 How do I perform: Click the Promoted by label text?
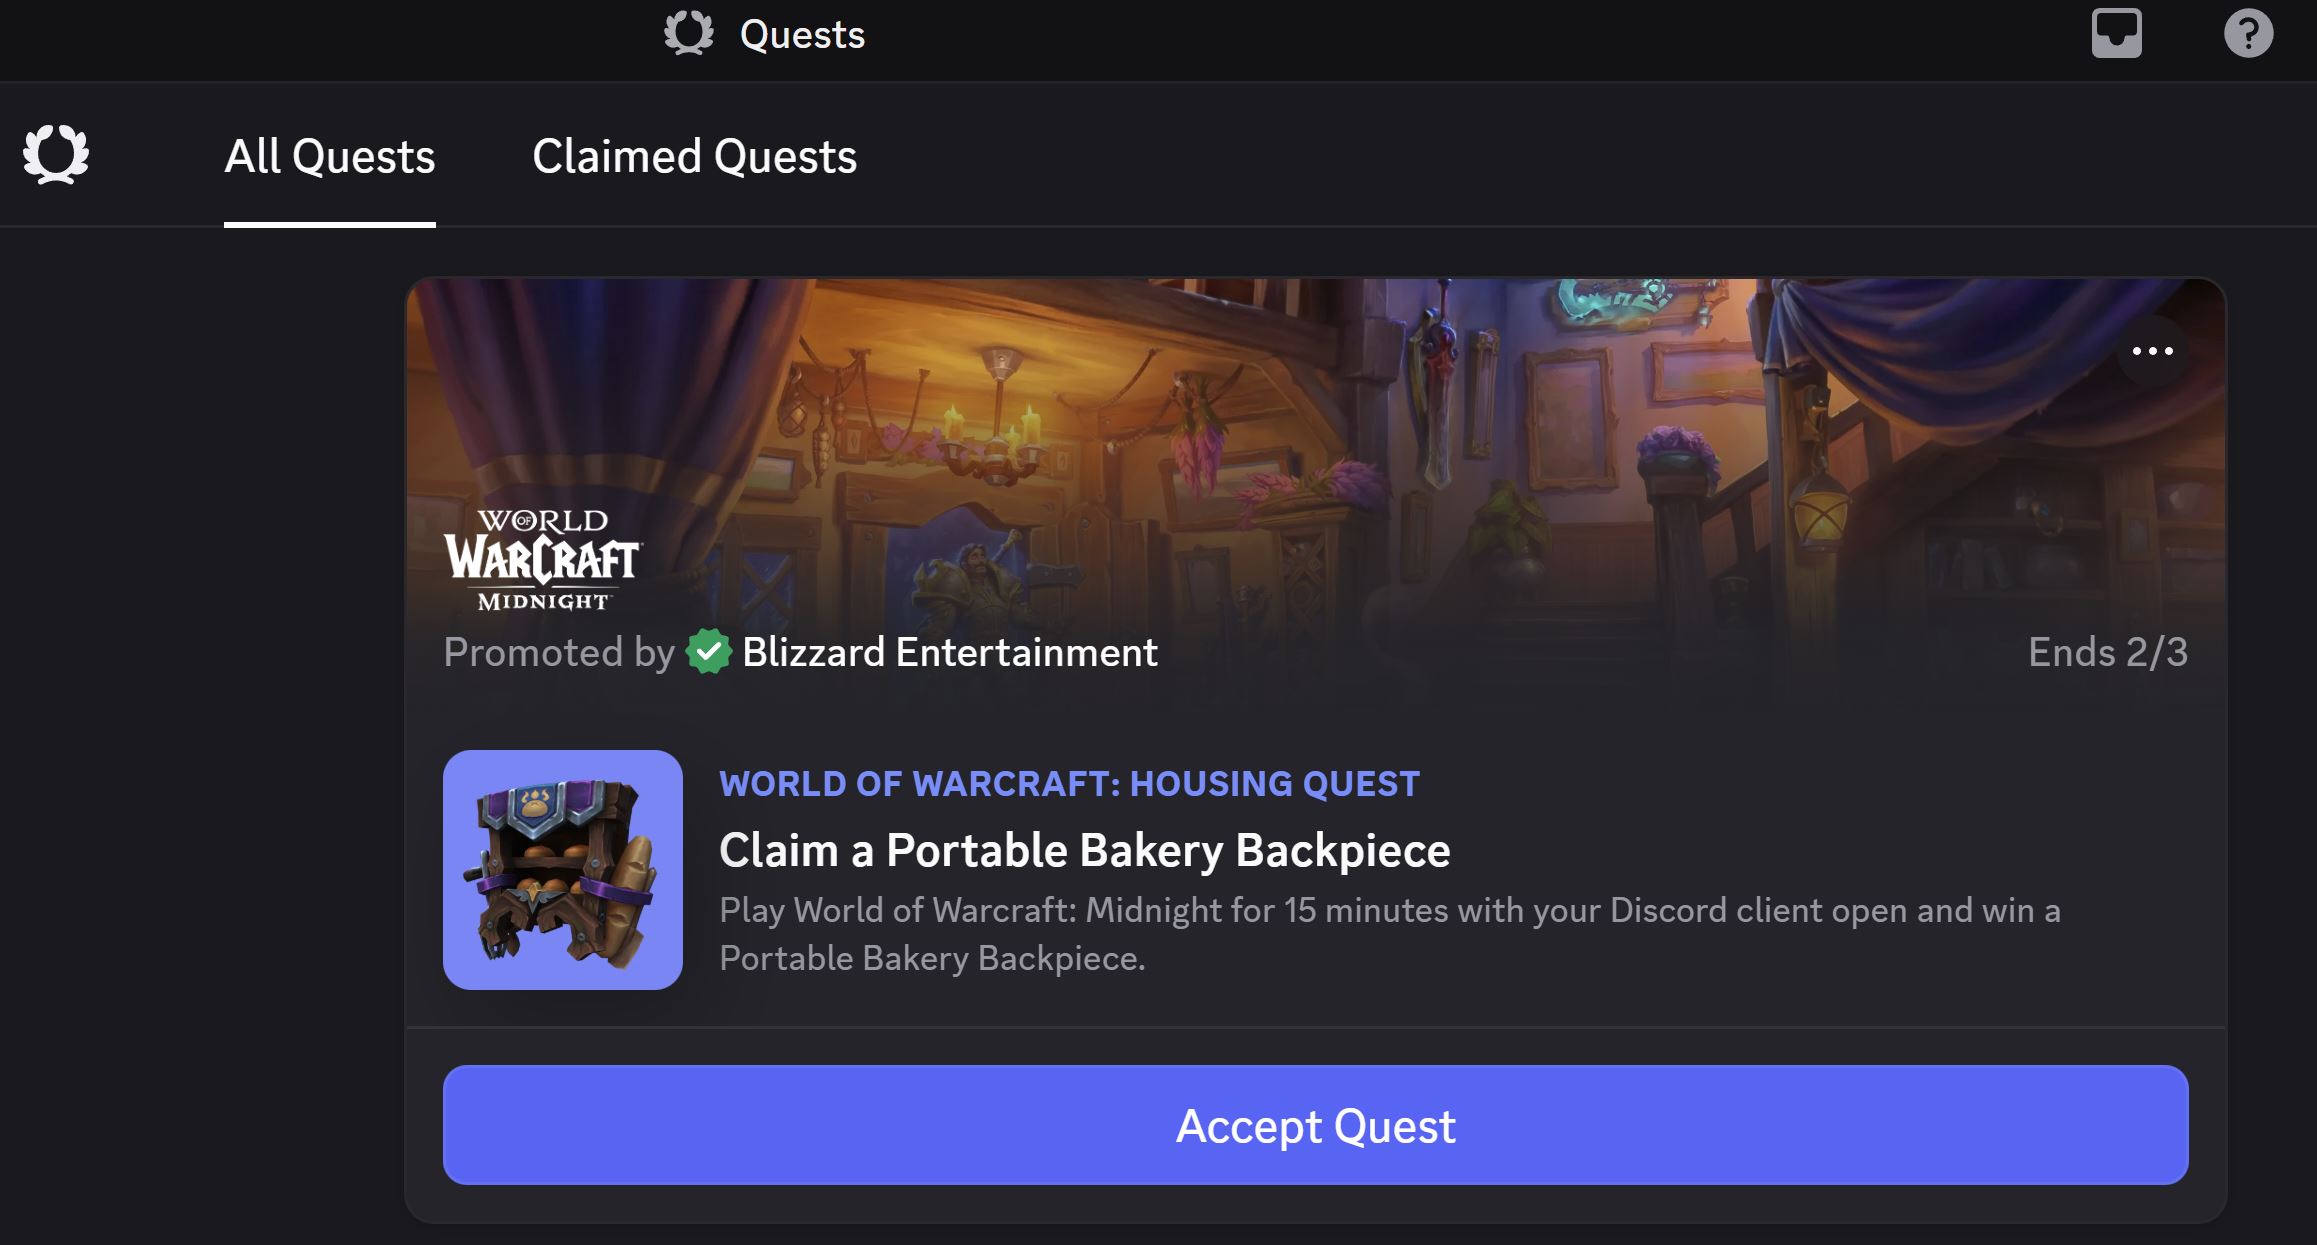pos(559,652)
